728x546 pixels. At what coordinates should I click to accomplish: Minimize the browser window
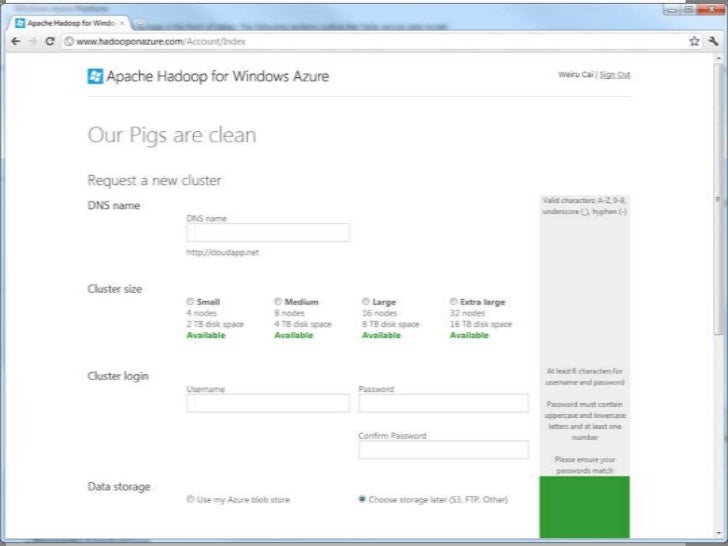coord(672,9)
